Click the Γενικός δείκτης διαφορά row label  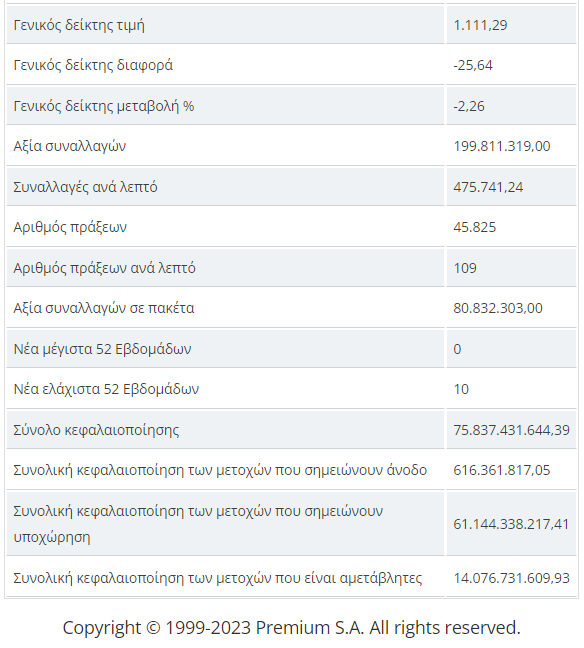point(93,65)
